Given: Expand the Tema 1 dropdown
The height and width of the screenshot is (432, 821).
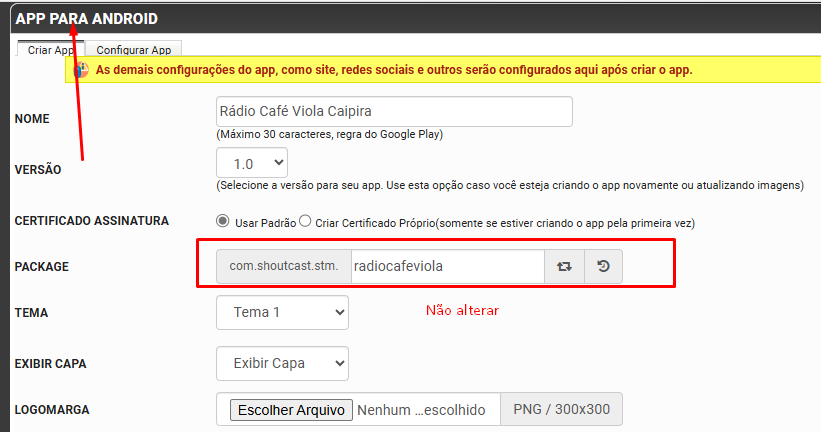Looking at the screenshot, I should (x=282, y=312).
